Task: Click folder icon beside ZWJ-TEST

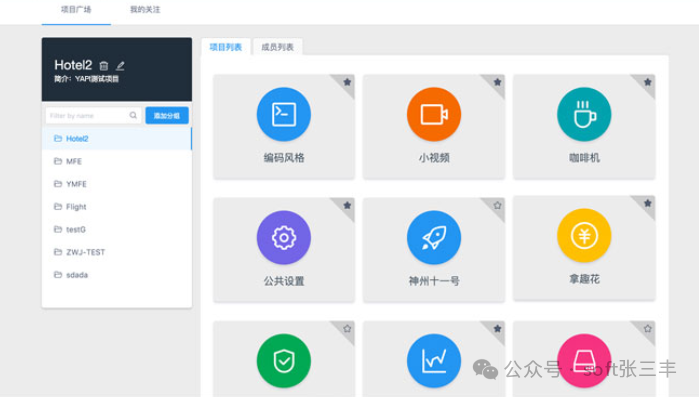Action: [58, 252]
